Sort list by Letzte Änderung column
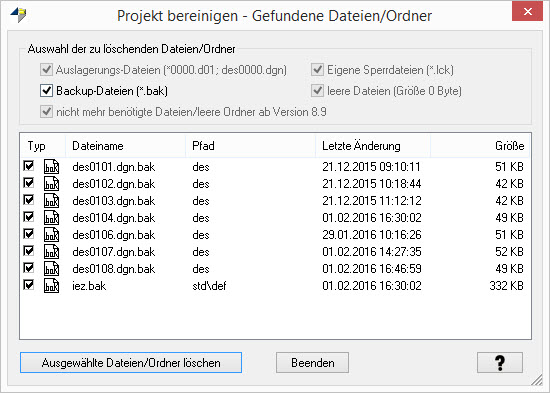Screen dimensions: 550x393 373,146
